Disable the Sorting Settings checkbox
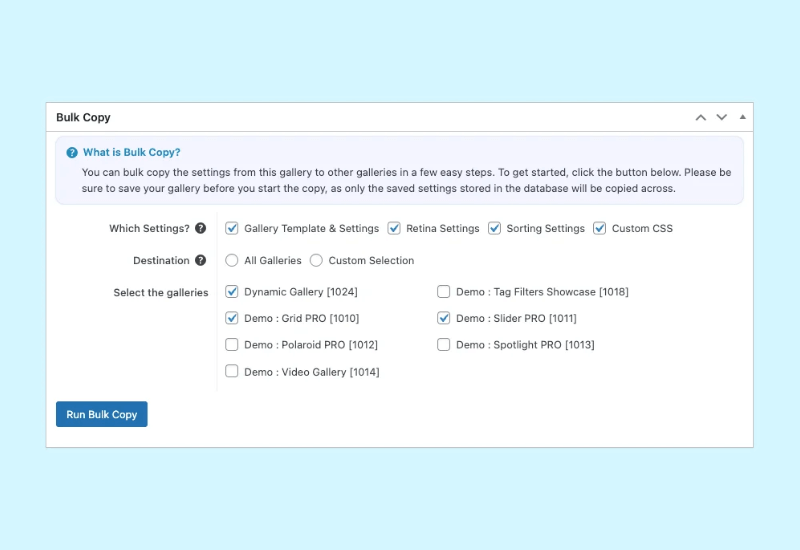 point(494,228)
